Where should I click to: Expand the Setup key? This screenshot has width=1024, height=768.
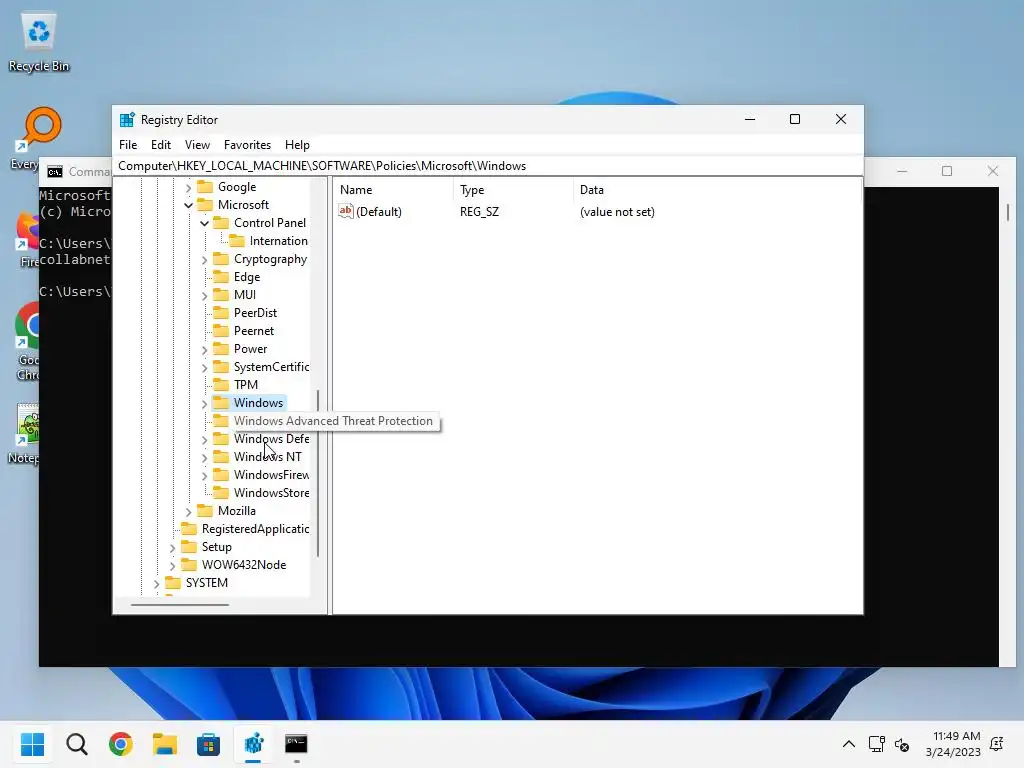coord(172,547)
